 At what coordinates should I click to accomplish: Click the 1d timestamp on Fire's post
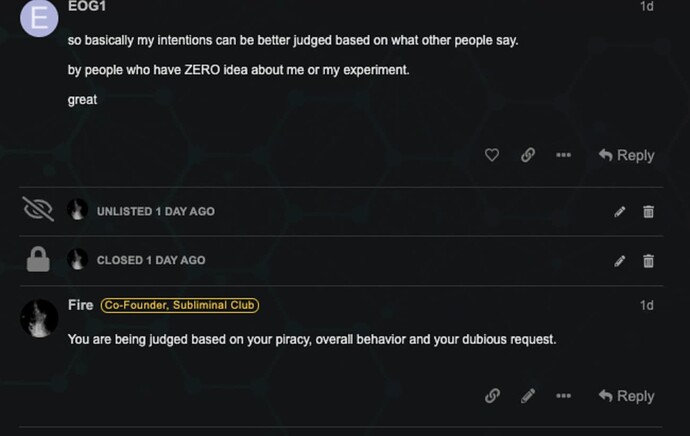646,305
